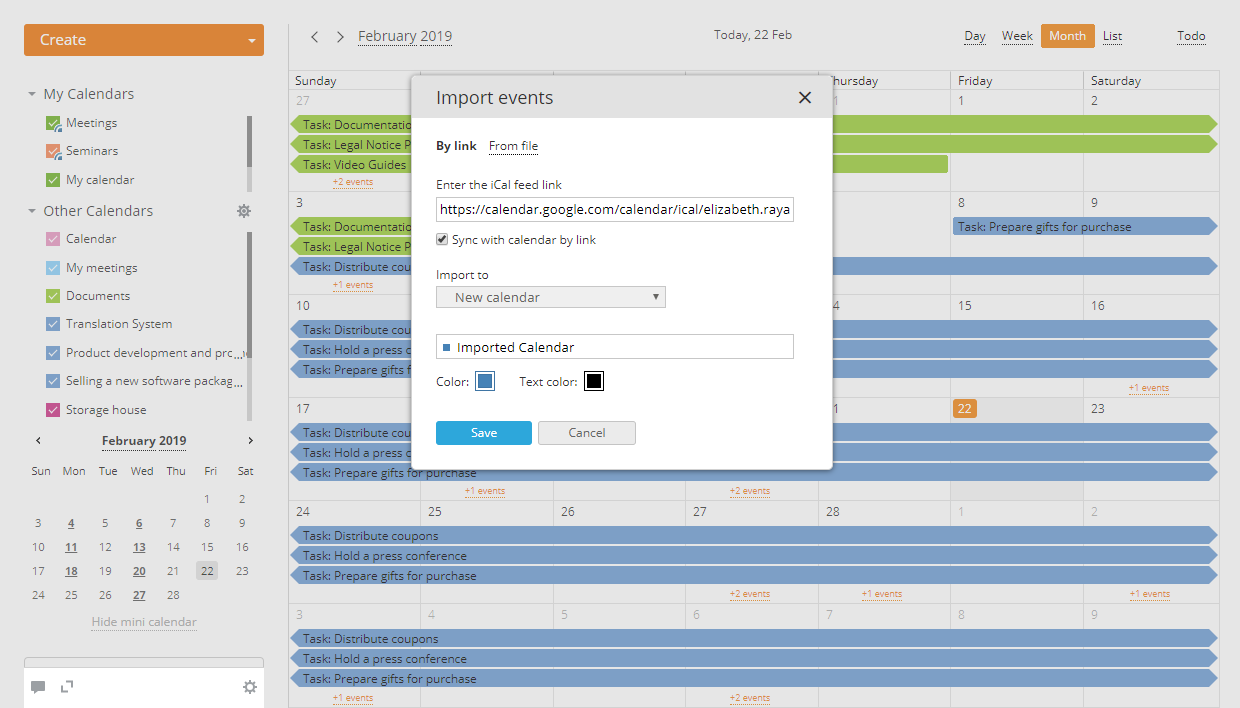
Task: Collapse the Other Calendars section
Action: click(x=31, y=210)
